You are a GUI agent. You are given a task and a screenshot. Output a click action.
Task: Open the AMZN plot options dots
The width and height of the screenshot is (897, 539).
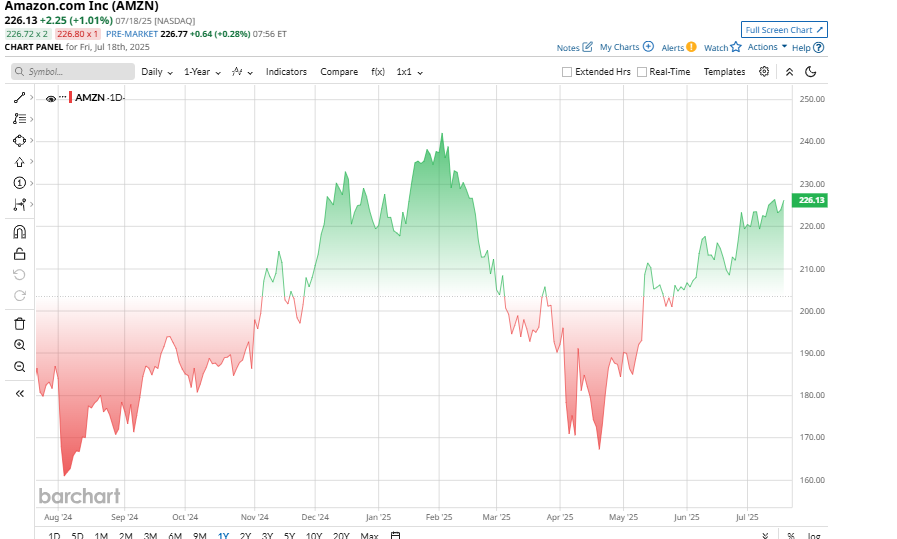(x=63, y=98)
